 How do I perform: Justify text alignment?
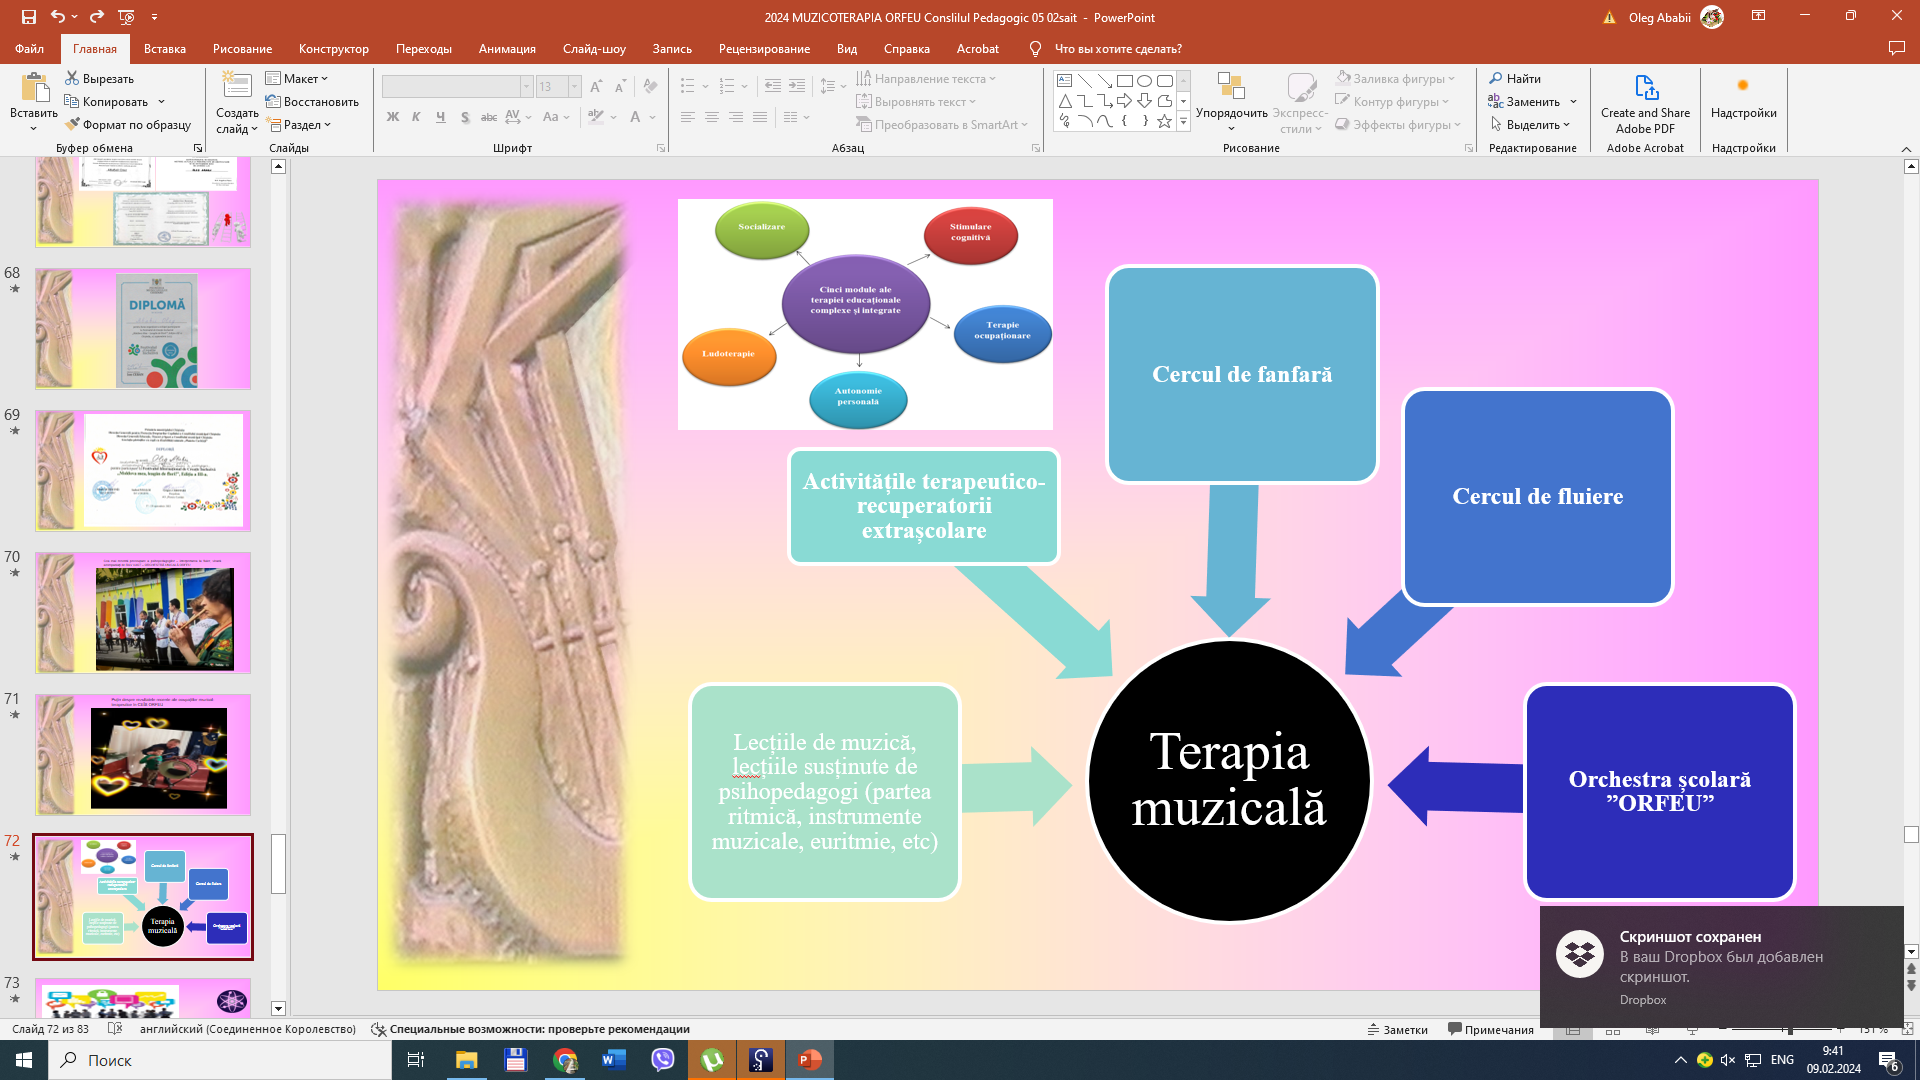[x=760, y=117]
